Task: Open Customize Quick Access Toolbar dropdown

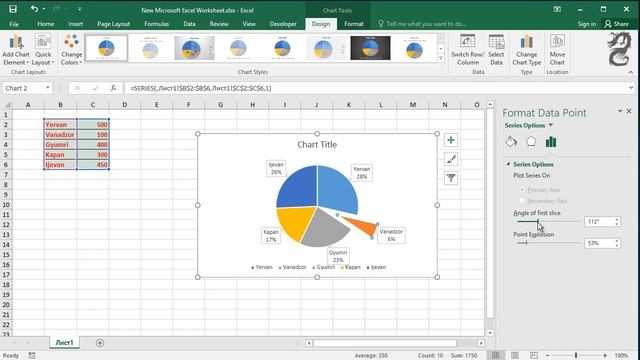Action: tap(80, 9)
